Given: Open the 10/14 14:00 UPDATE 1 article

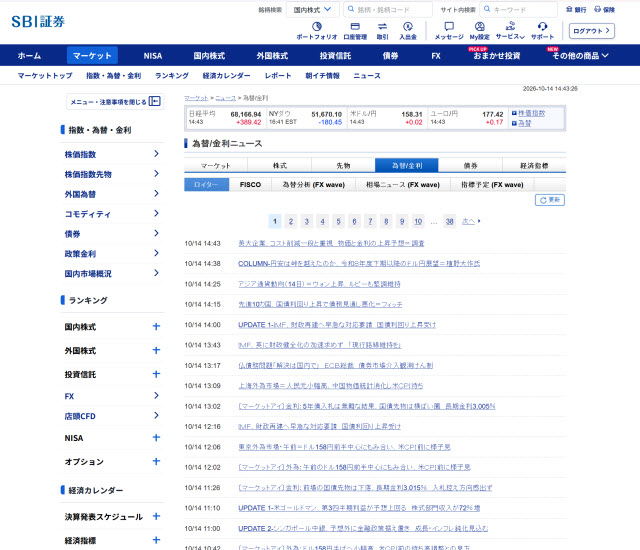Looking at the screenshot, I should click(337, 325).
